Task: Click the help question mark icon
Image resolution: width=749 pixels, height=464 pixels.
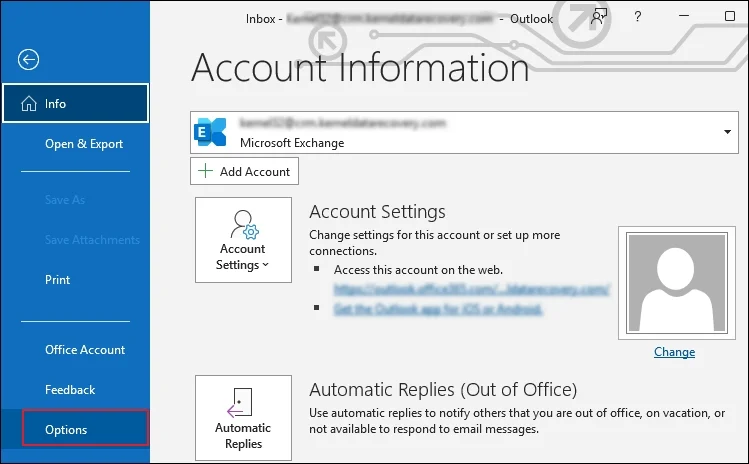Action: coord(638,17)
